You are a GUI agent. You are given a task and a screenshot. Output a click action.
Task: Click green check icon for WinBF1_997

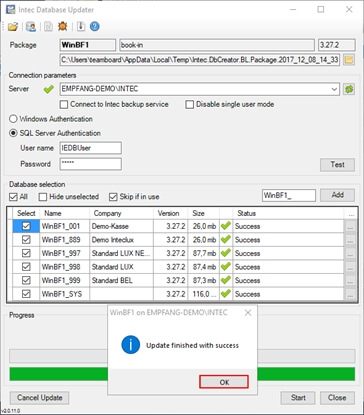point(226,253)
